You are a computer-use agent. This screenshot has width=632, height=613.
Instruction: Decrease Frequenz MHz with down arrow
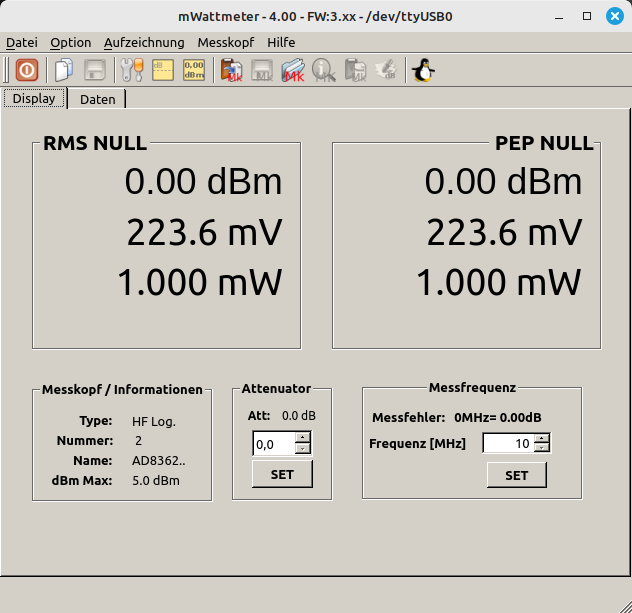[541, 448]
